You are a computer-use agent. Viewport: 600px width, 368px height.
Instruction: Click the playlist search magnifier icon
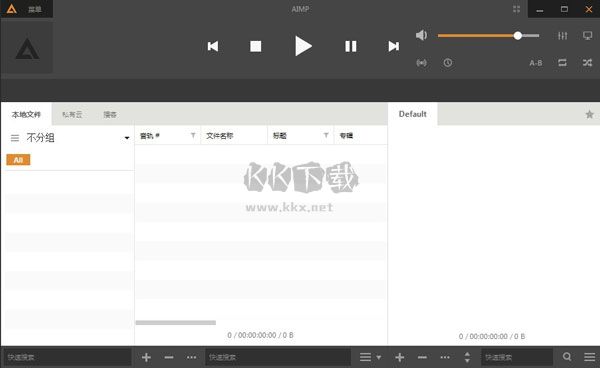coord(567,357)
